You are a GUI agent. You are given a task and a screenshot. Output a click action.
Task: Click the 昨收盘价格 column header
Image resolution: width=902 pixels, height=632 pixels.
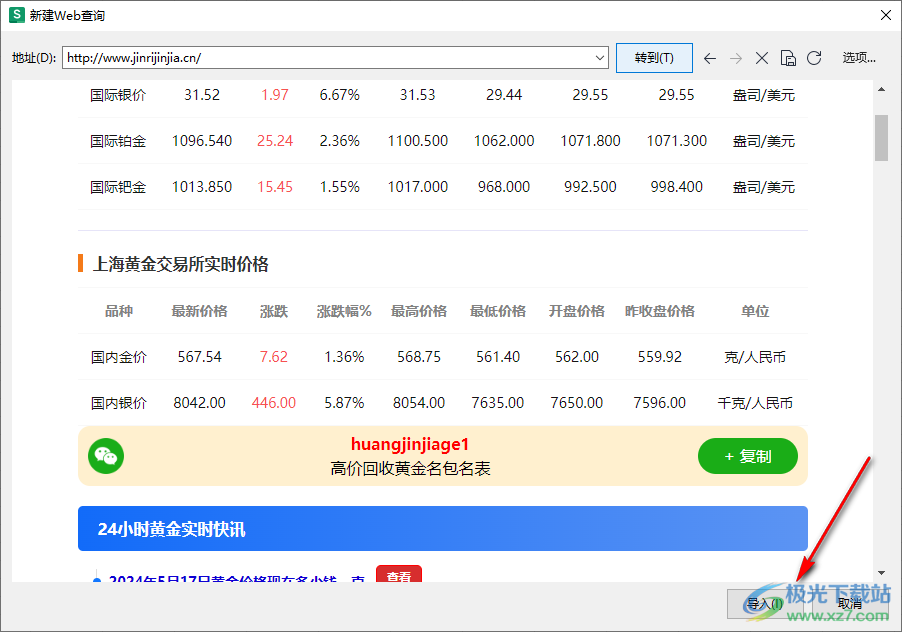pyautogui.click(x=660, y=311)
